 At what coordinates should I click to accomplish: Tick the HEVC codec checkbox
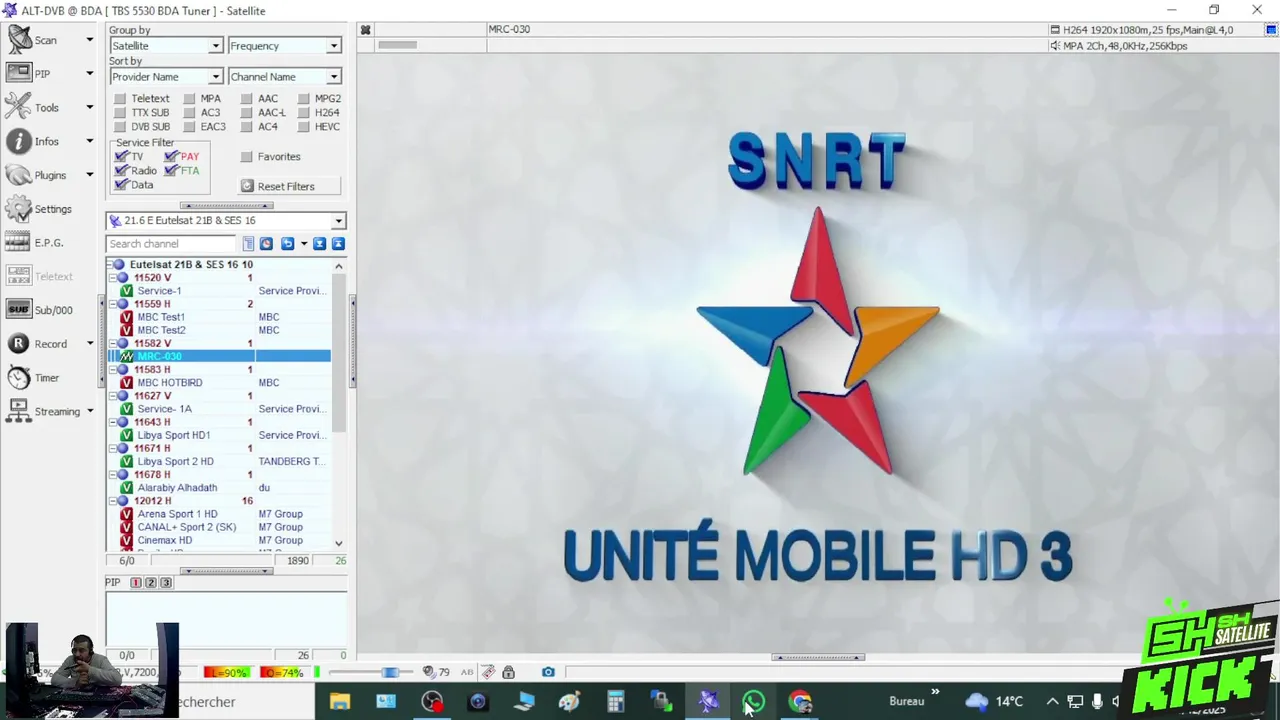(x=304, y=127)
